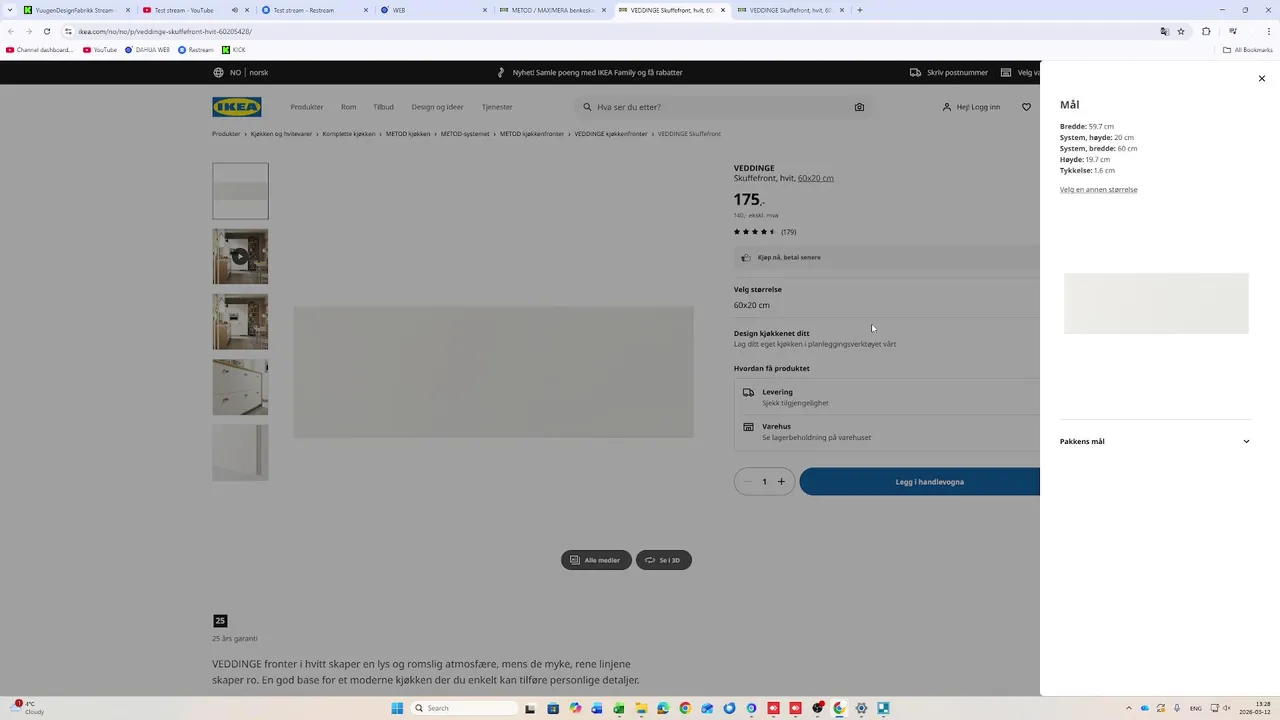Click Kjøp nå, betal senere banner

pos(887,257)
